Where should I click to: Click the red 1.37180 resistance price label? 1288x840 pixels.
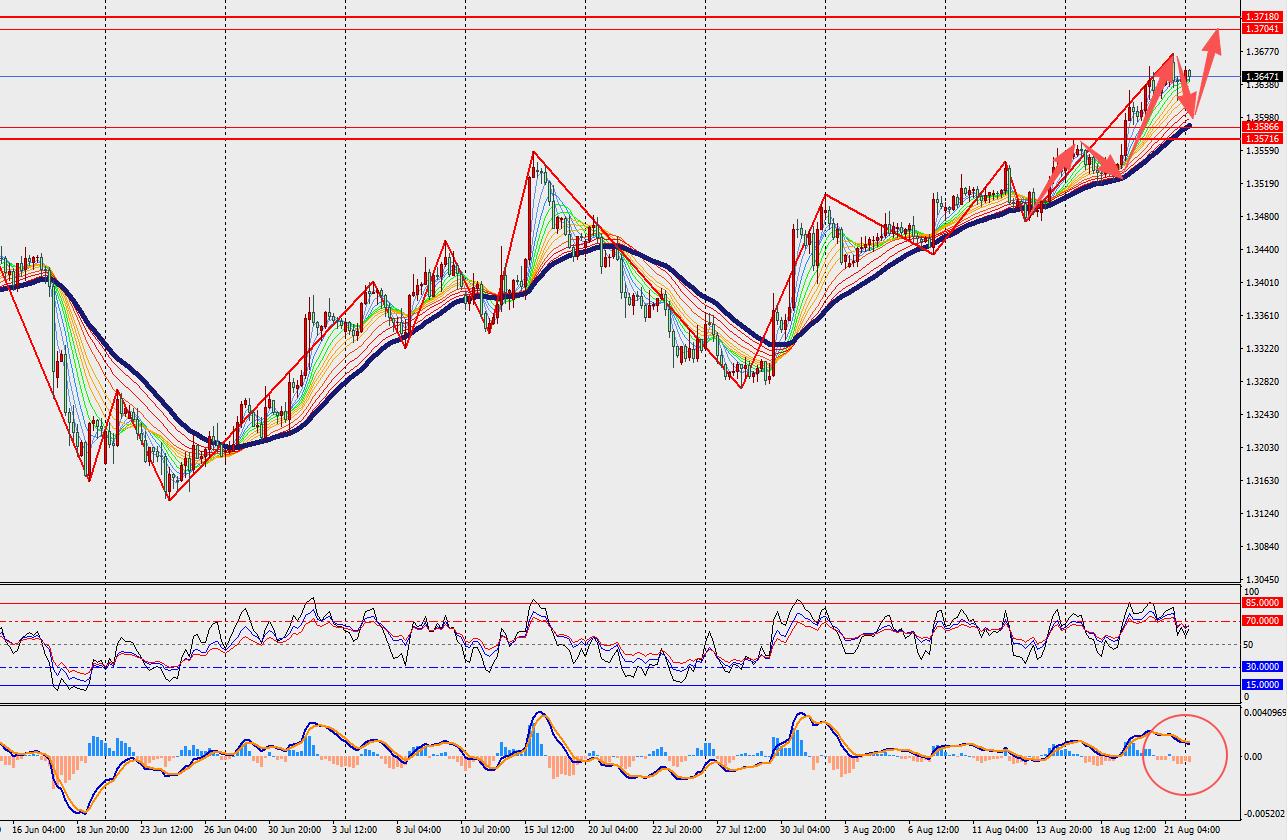tap(1261, 18)
